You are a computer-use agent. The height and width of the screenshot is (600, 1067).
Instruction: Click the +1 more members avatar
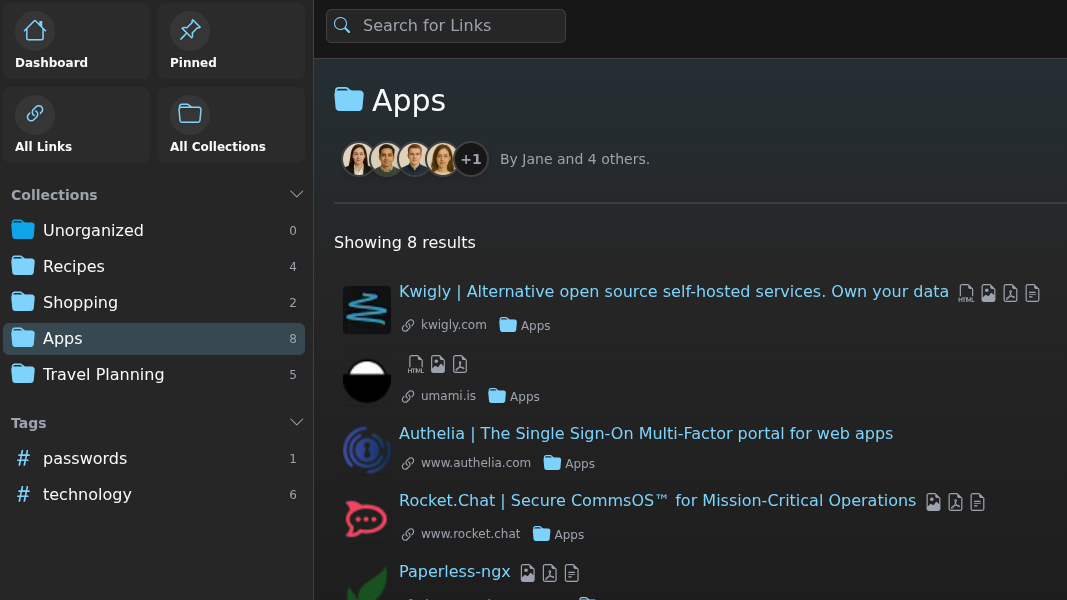pyautogui.click(x=471, y=159)
